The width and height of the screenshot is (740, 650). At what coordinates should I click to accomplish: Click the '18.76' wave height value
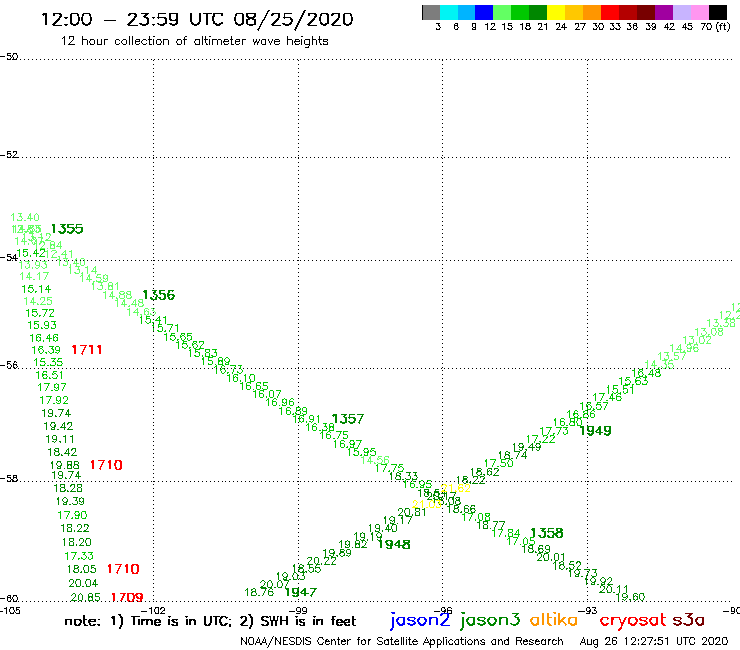click(259, 592)
